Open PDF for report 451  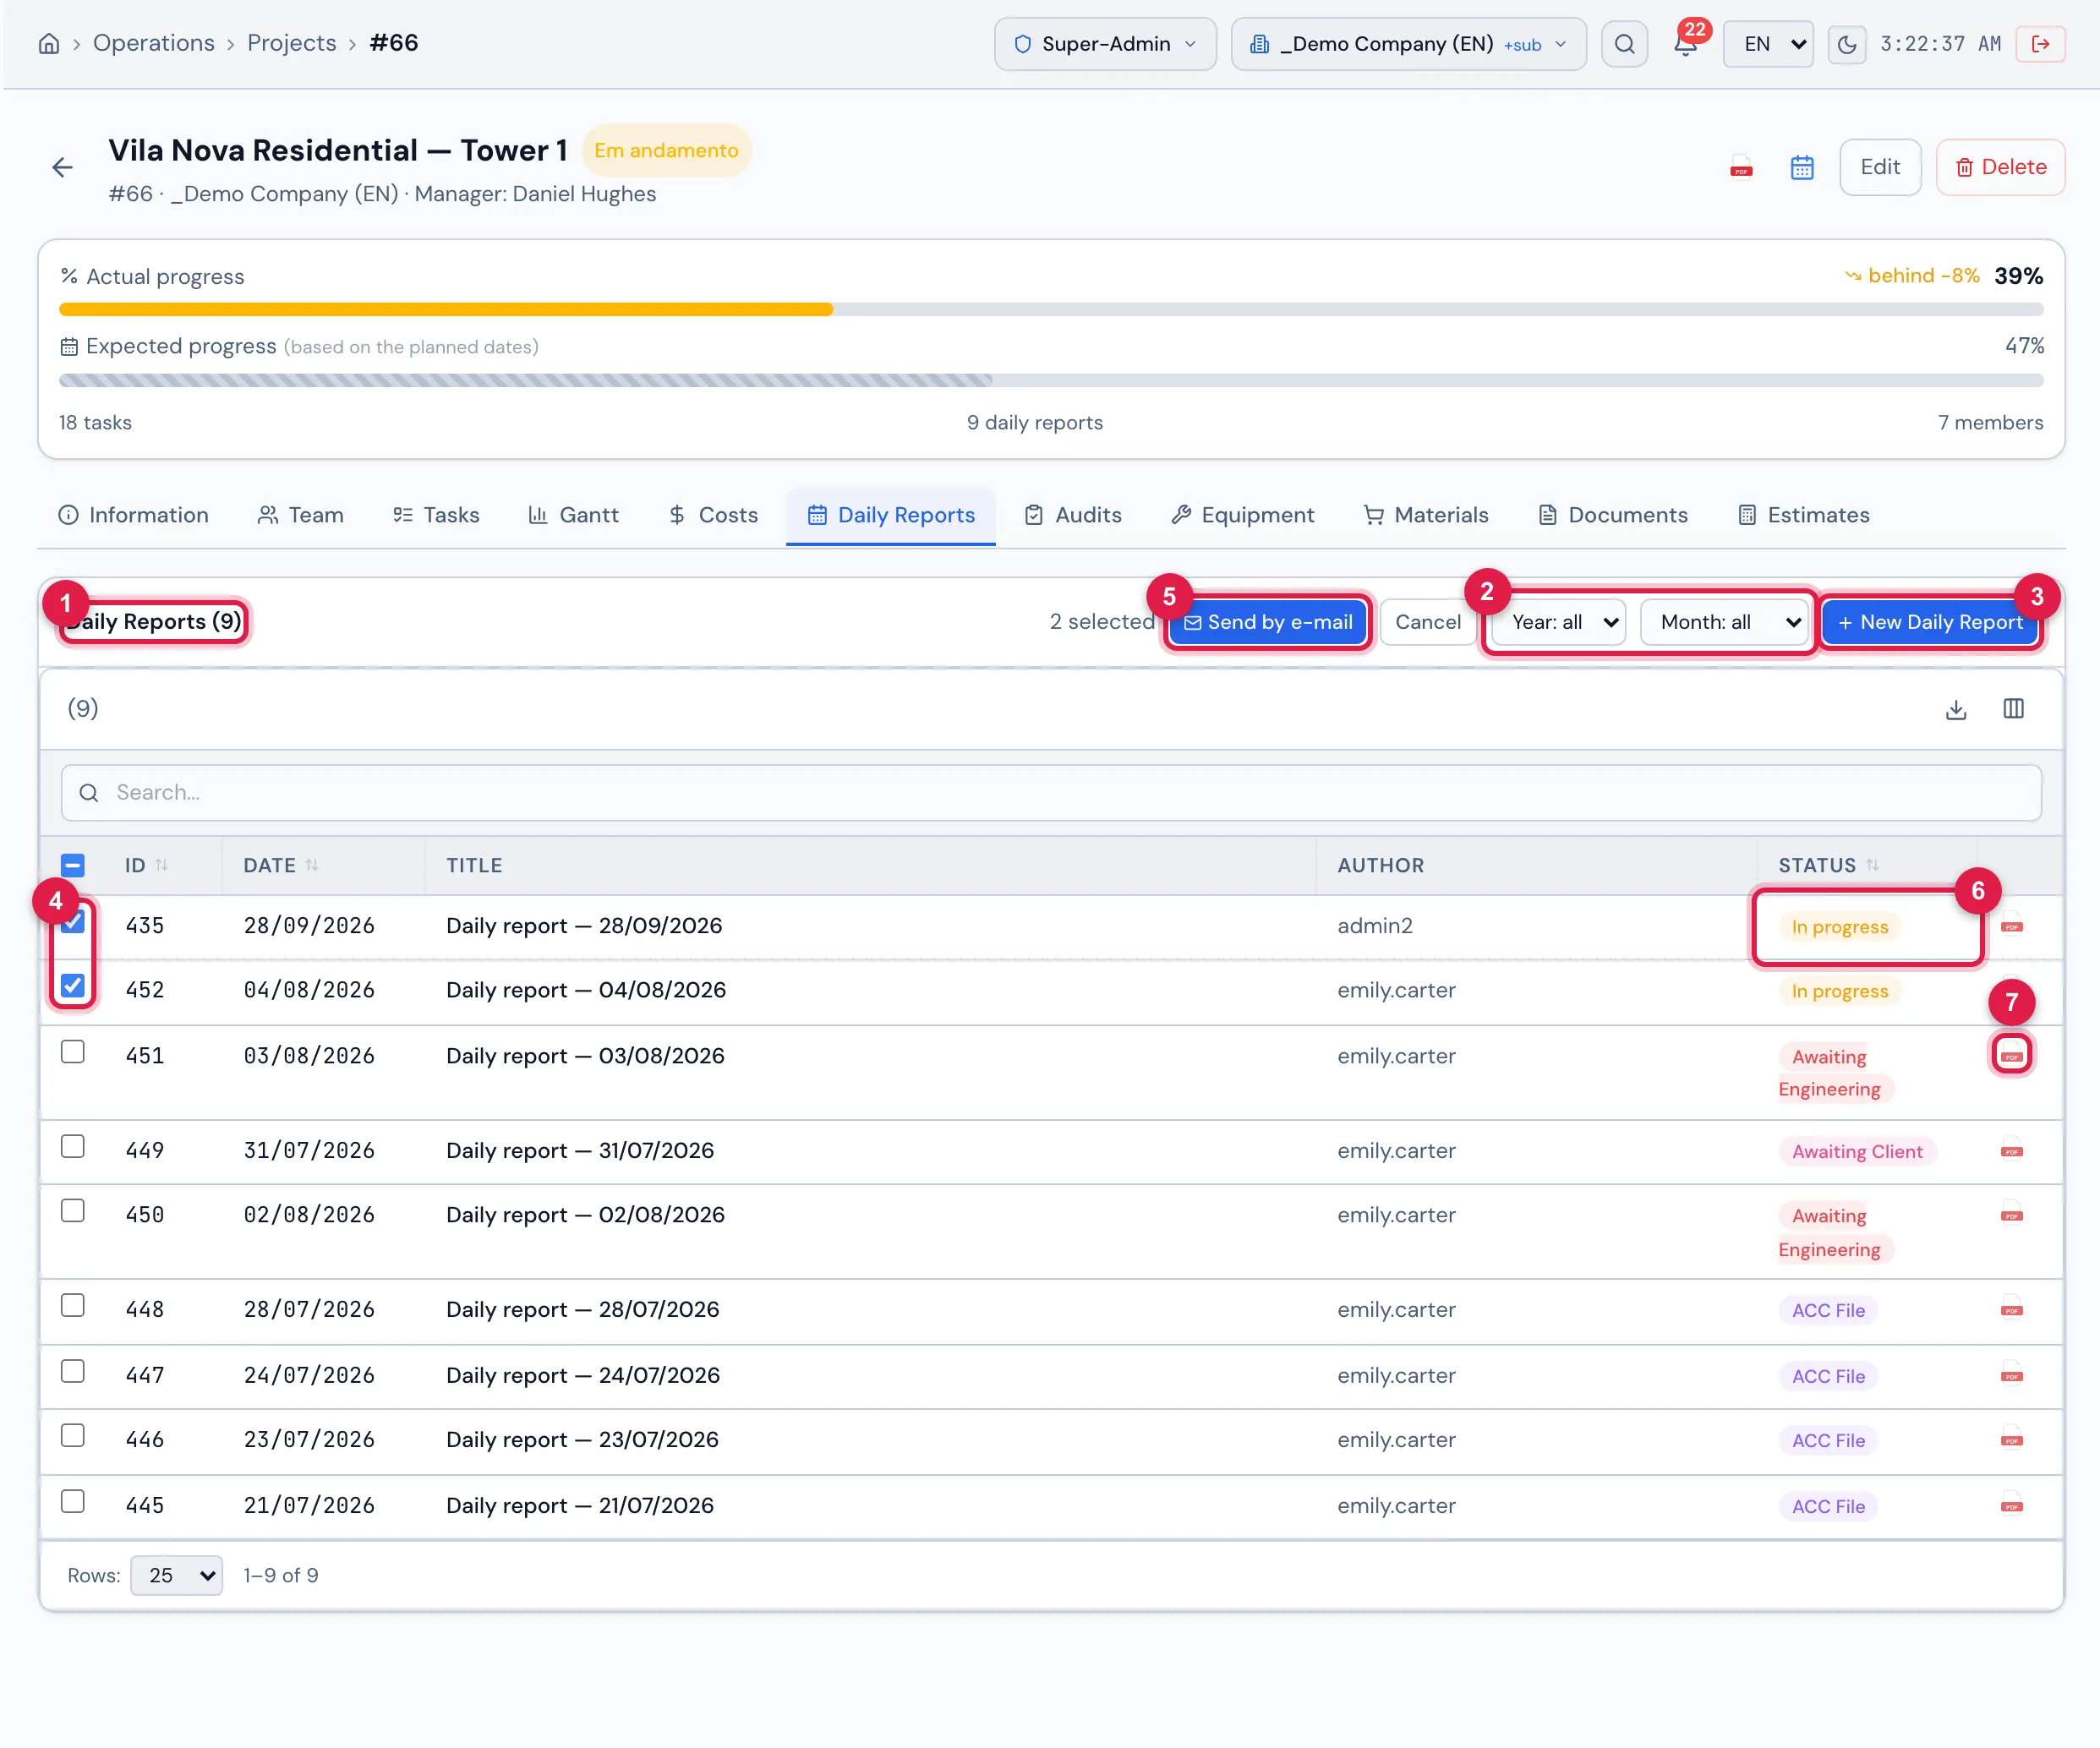(x=2011, y=1055)
